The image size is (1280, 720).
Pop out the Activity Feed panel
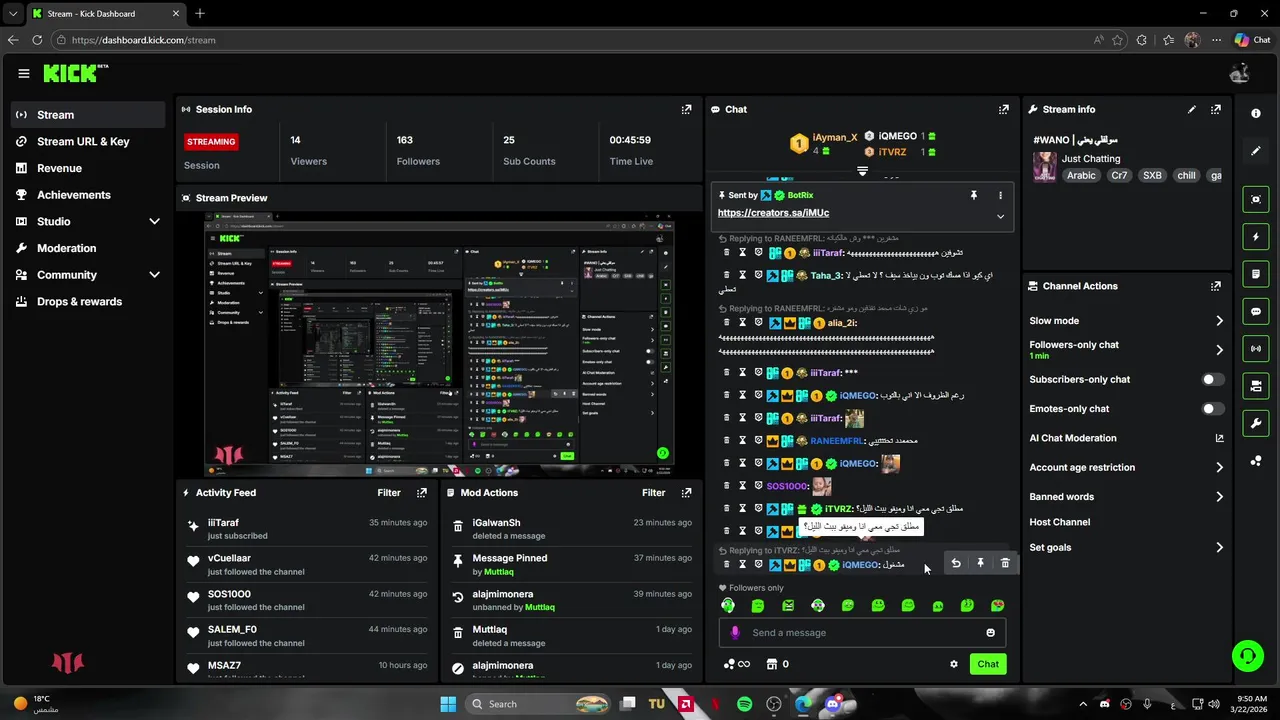tap(422, 492)
